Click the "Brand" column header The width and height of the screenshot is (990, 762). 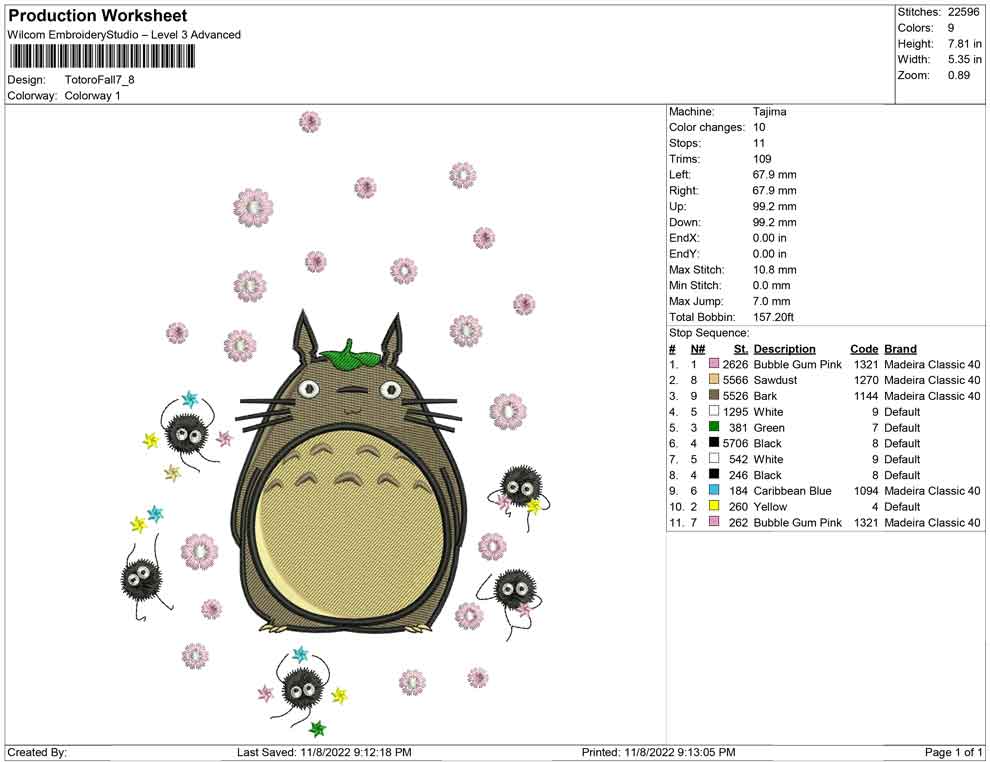(x=900, y=349)
